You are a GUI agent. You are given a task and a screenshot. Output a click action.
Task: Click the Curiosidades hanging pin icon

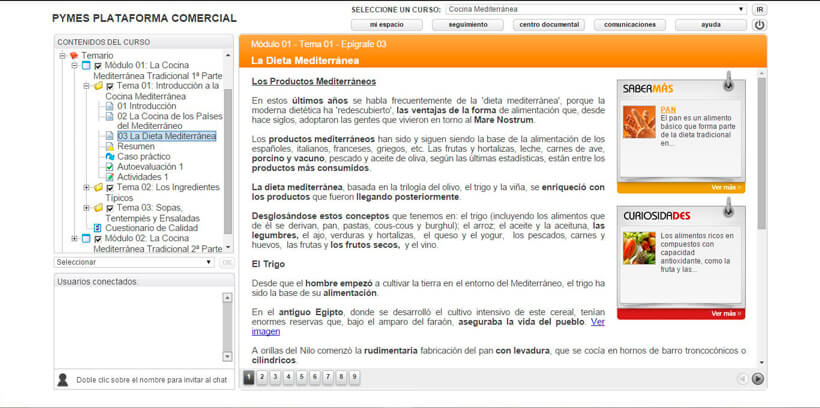[x=728, y=208]
